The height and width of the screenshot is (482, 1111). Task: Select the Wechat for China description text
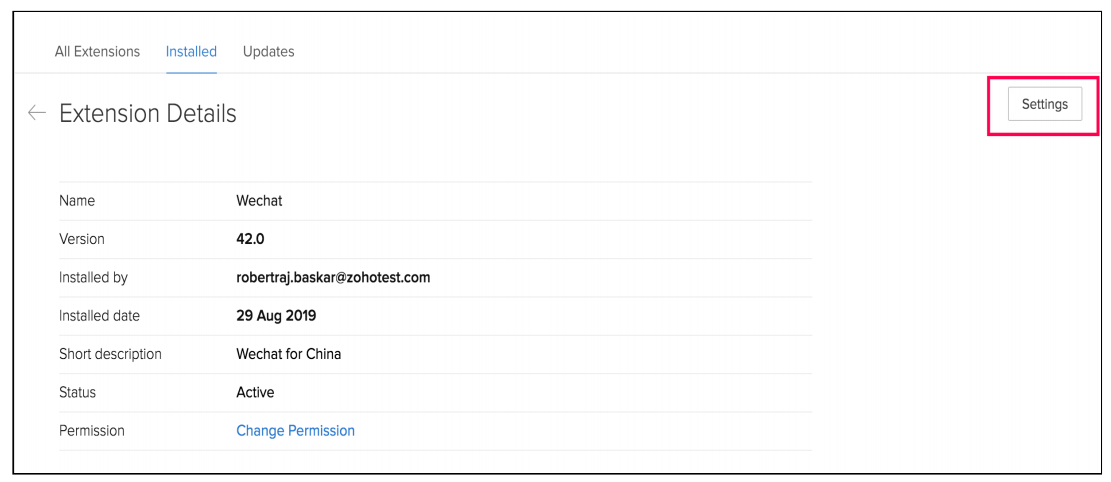tap(288, 354)
